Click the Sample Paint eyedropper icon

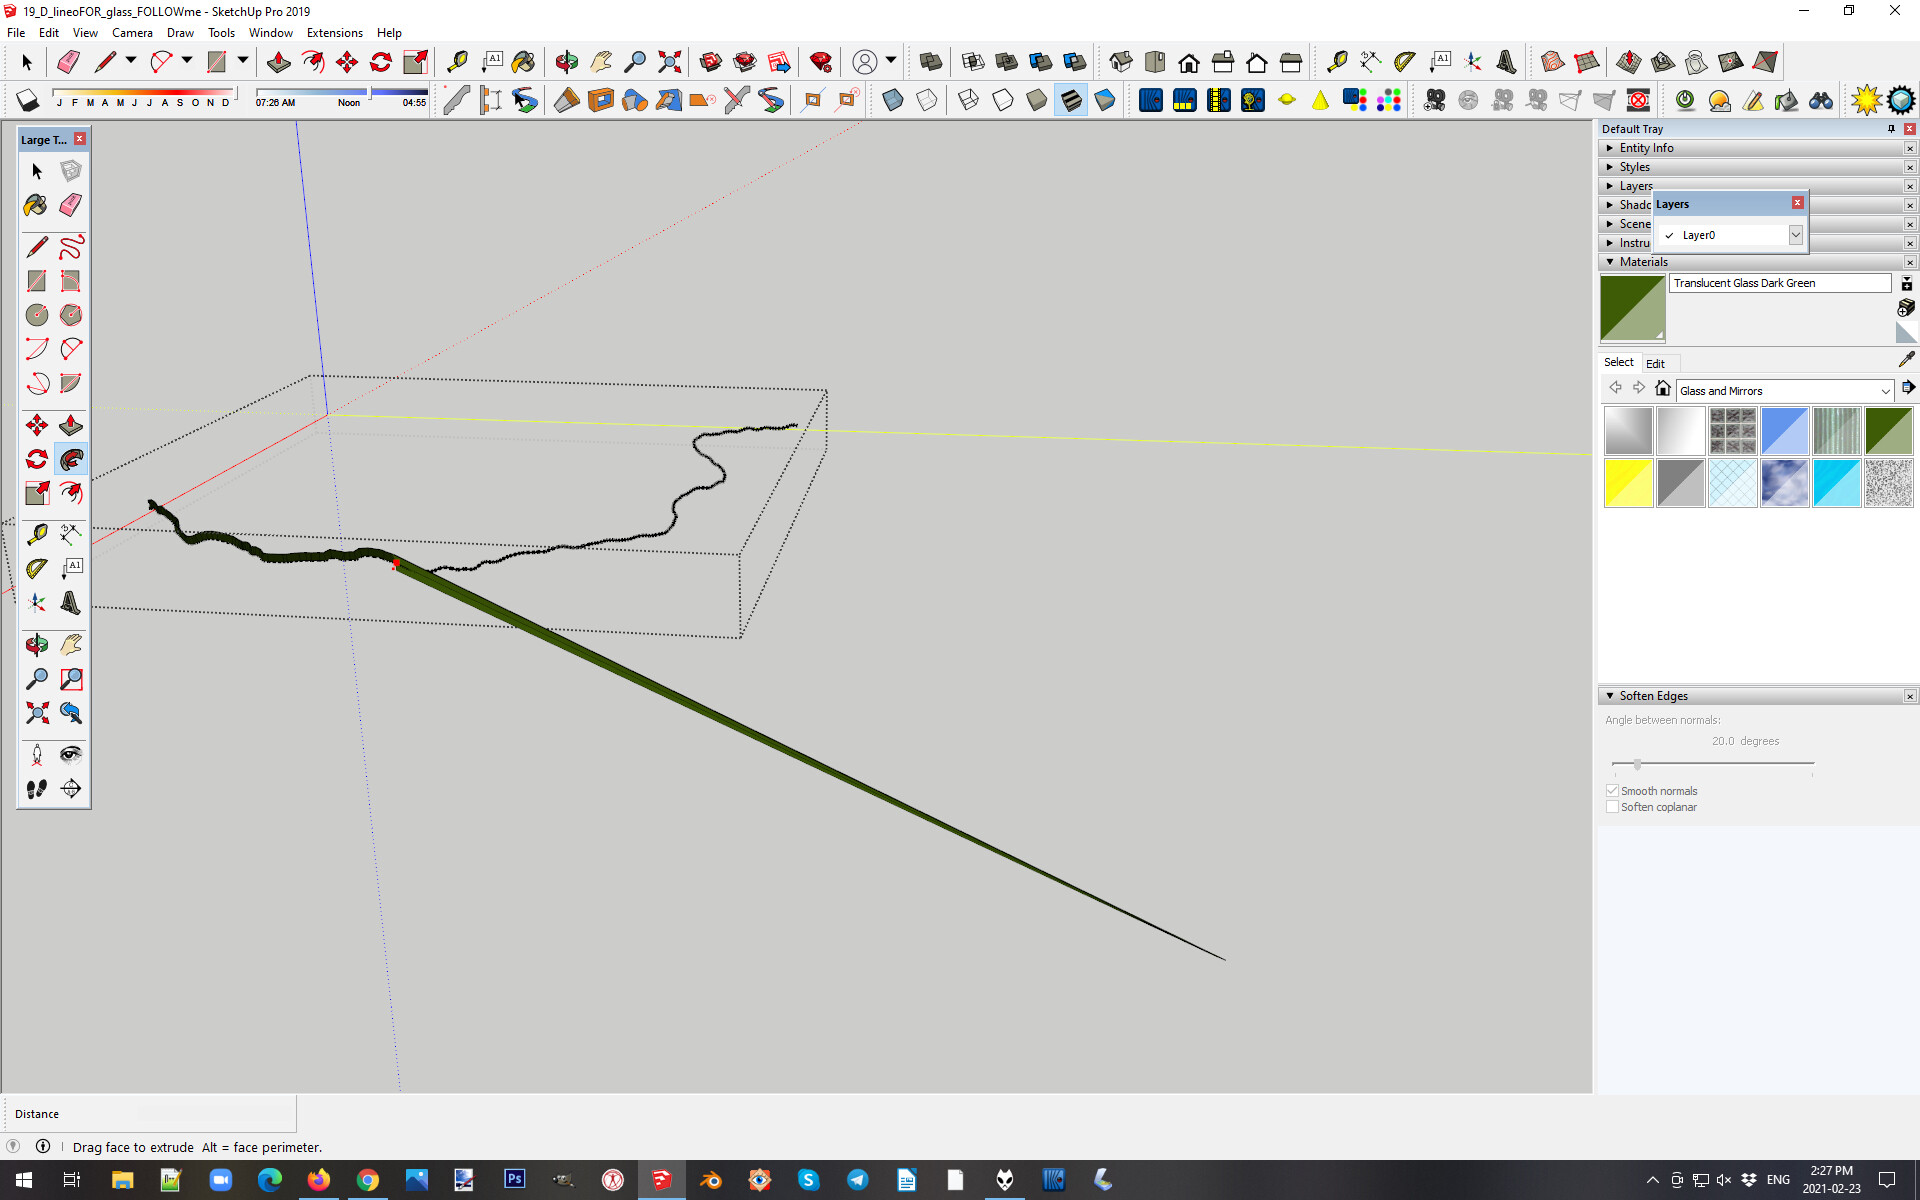1906,360
